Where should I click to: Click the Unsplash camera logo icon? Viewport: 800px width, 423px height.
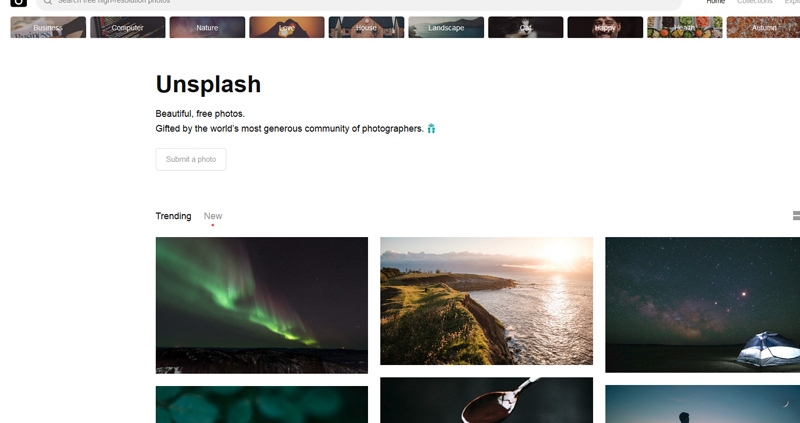click(x=18, y=2)
